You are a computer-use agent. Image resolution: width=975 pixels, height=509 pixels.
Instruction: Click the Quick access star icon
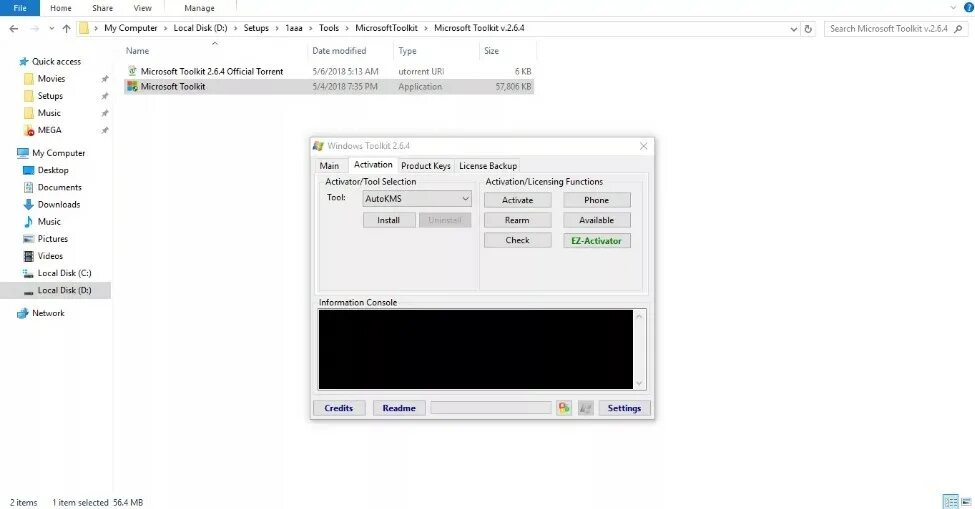(24, 62)
